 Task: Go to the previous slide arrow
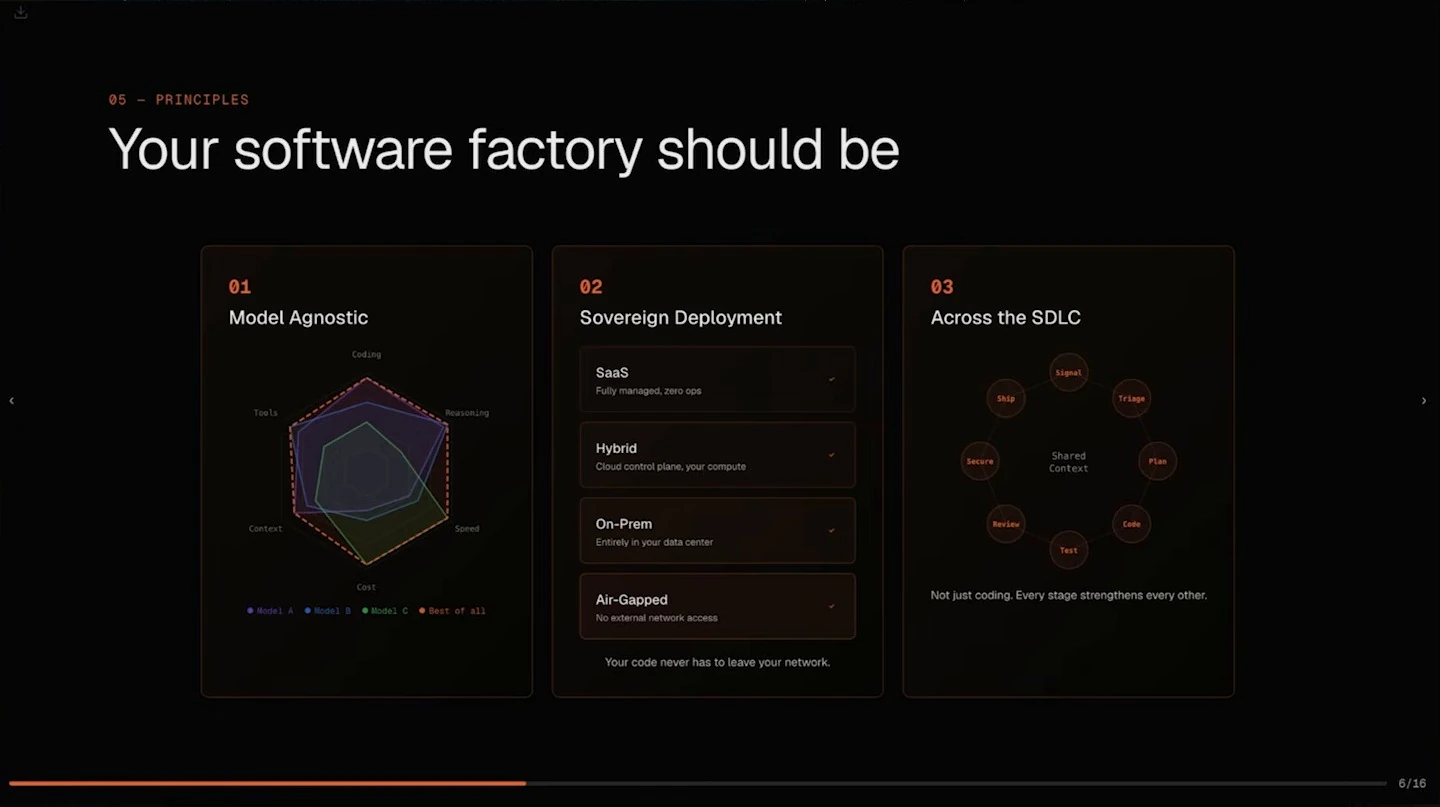(12, 401)
